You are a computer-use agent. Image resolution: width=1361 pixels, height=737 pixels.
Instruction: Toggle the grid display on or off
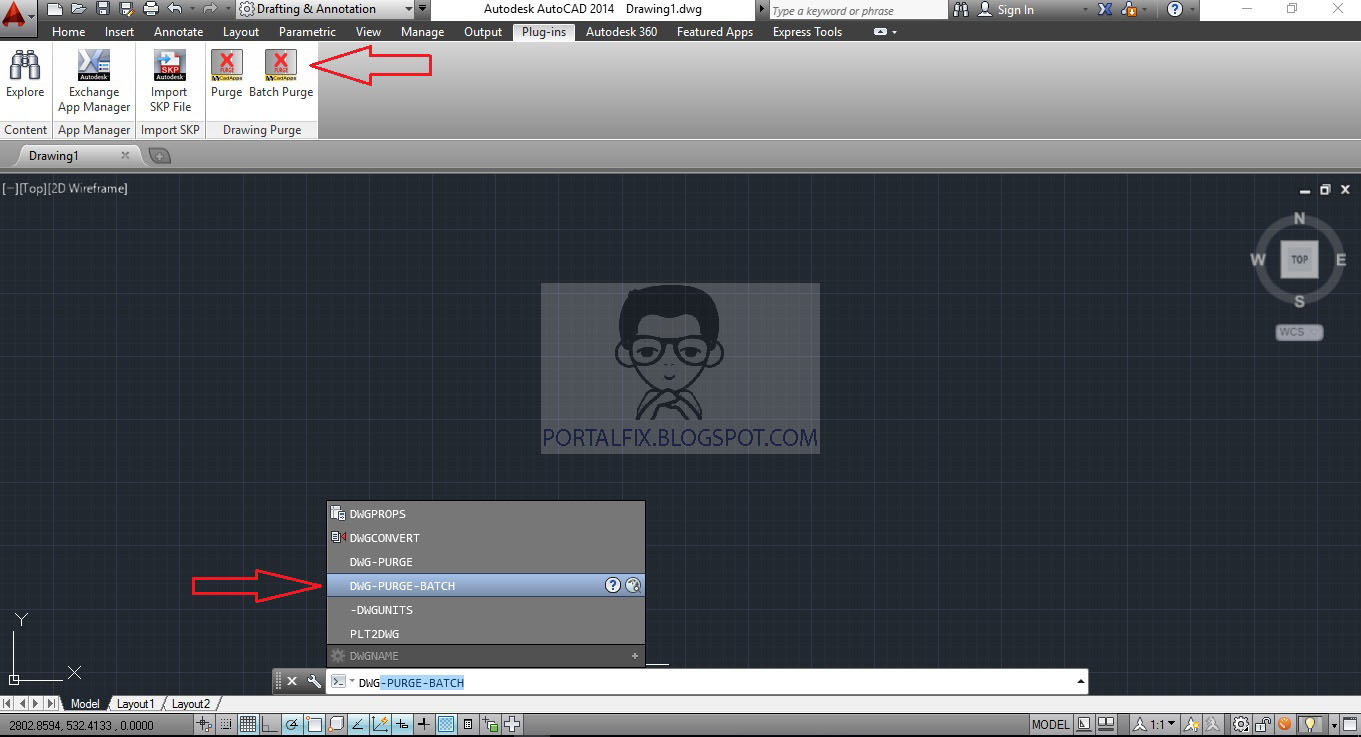click(248, 723)
